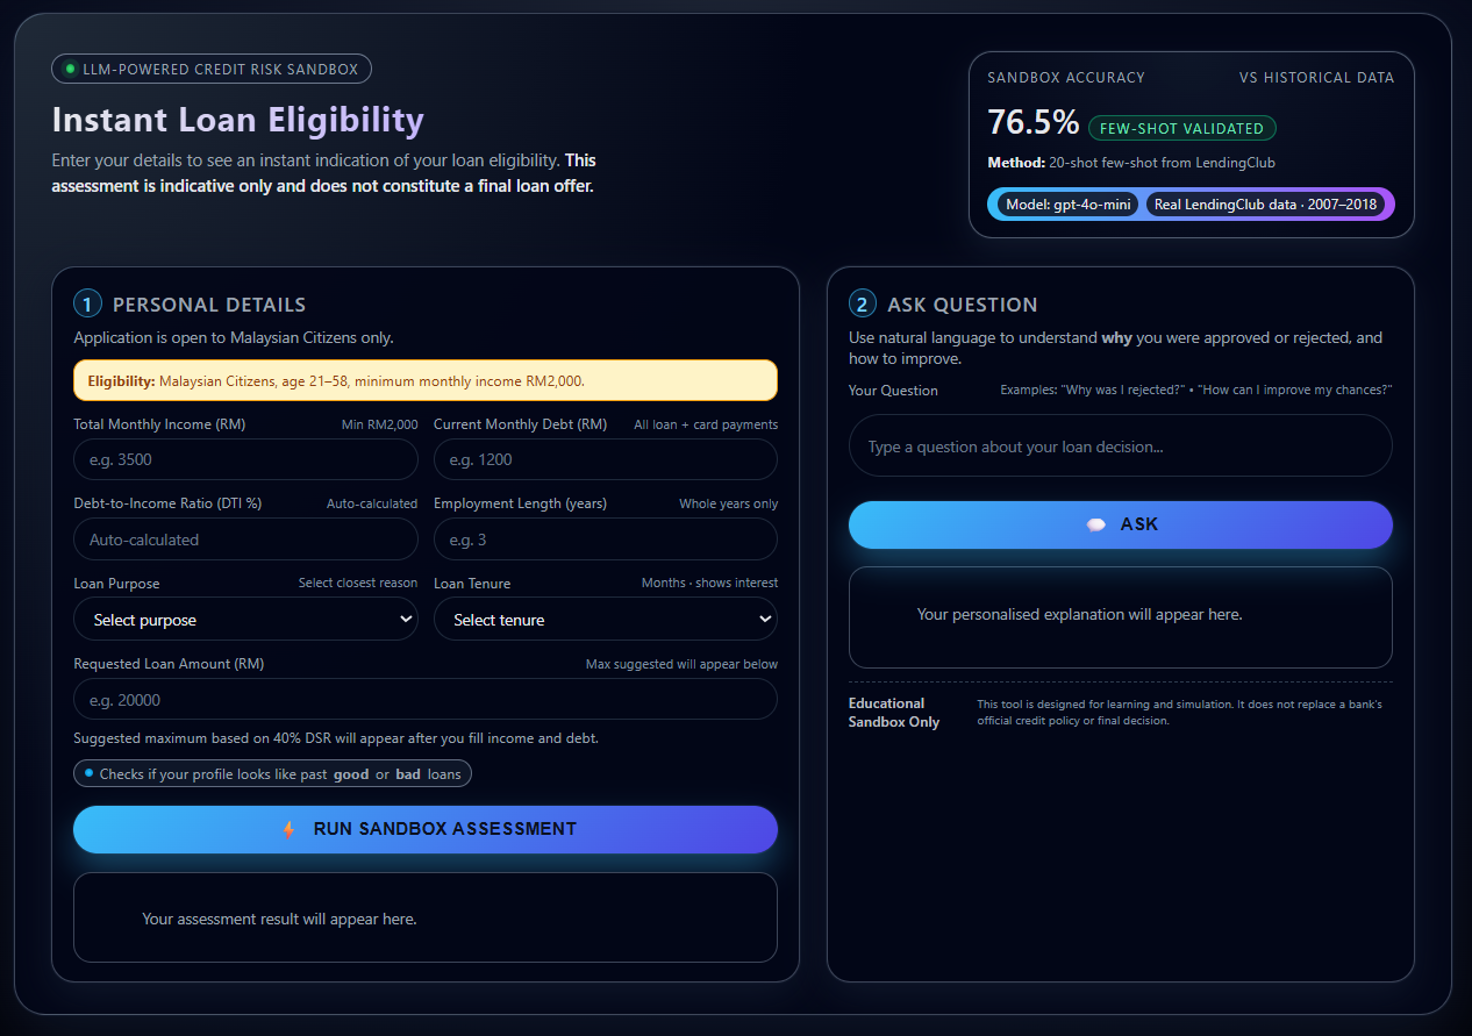
Task: Click the Employment Length years field
Action: (605, 540)
